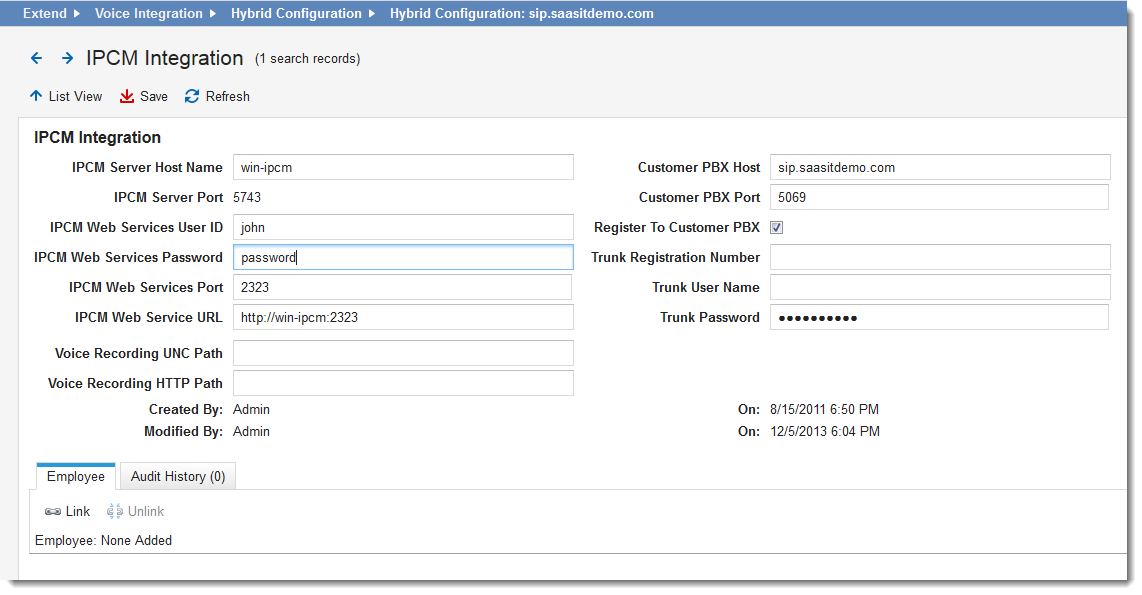
Task: Uncheck Register To Customer PBX
Action: 777,227
